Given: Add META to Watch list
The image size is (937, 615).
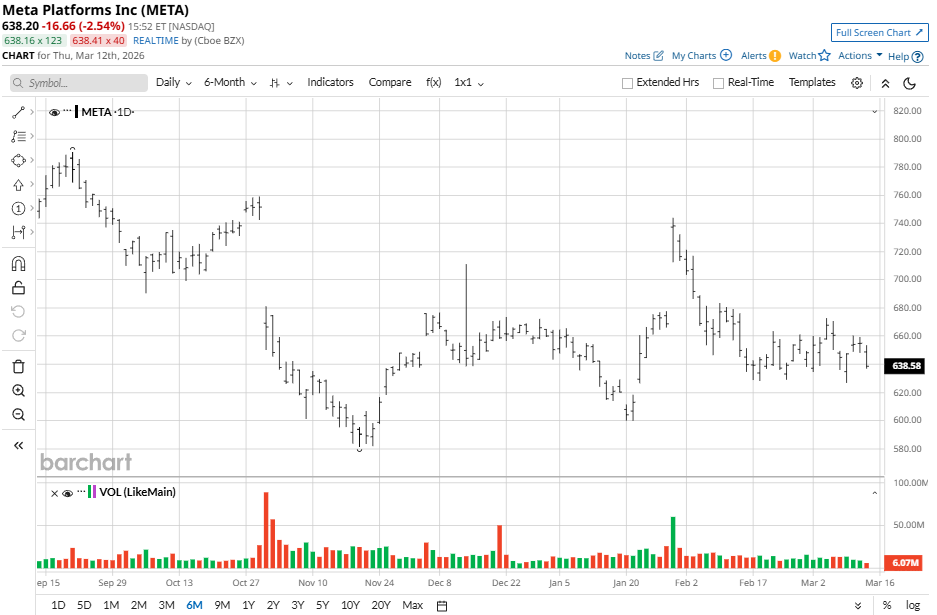Looking at the screenshot, I should click(809, 56).
